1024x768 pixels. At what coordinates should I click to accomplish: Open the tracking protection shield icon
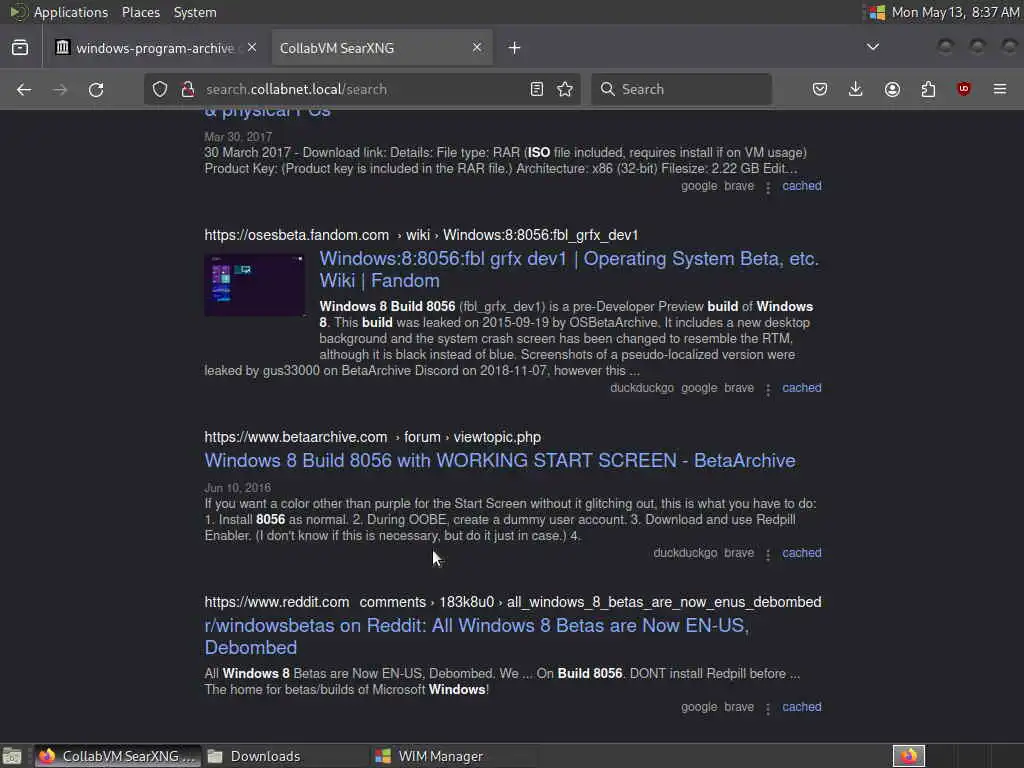click(x=160, y=89)
